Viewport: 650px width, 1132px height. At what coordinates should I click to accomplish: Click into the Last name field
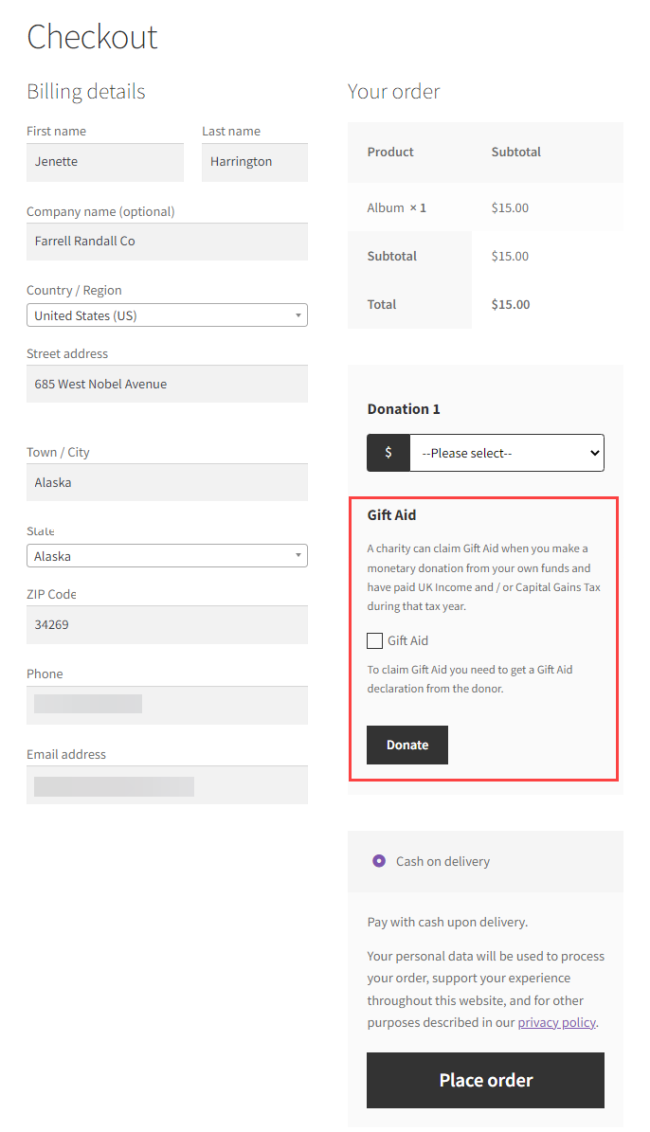click(254, 162)
